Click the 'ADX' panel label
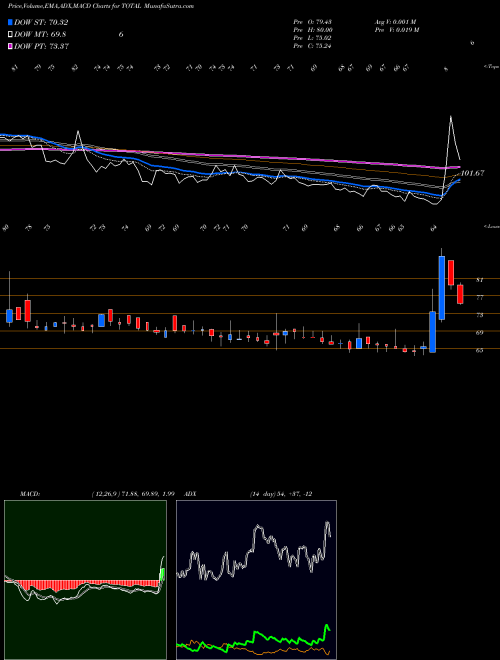The image size is (500, 660). (x=191, y=494)
